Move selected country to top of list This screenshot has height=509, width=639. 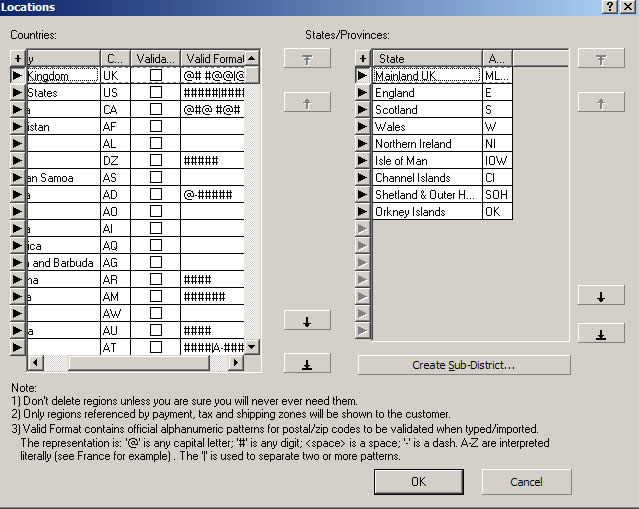tap(307, 59)
